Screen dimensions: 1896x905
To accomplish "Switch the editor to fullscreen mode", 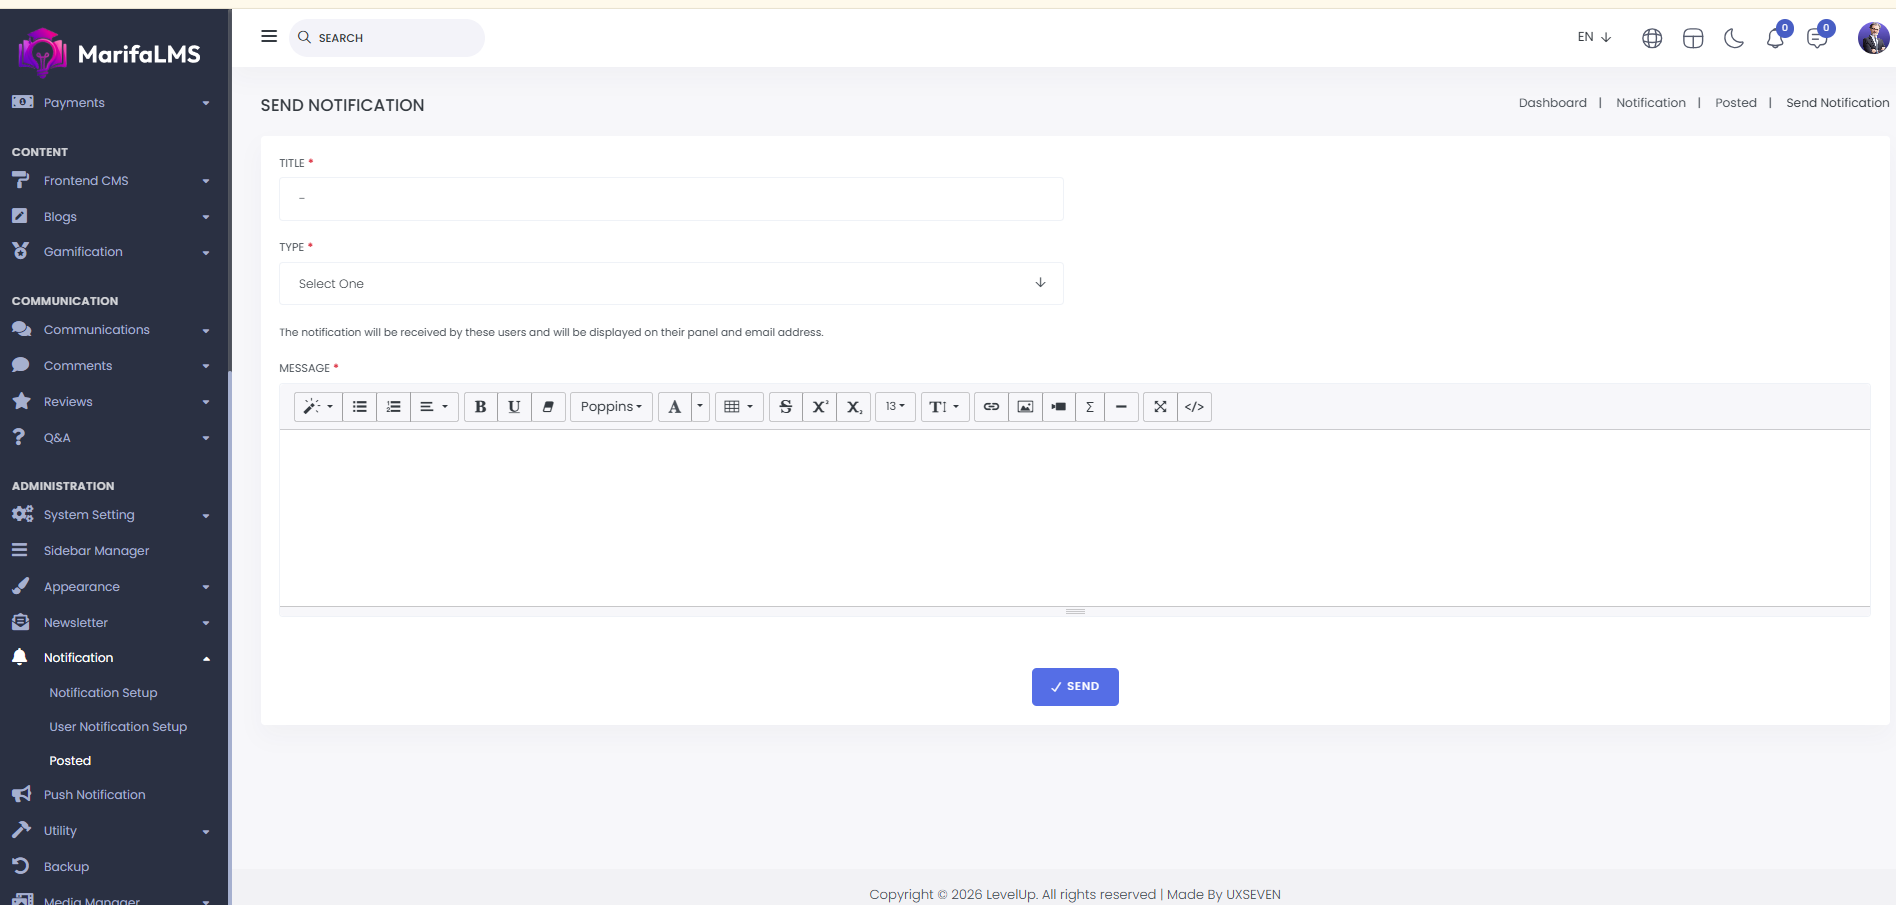I will tap(1160, 407).
